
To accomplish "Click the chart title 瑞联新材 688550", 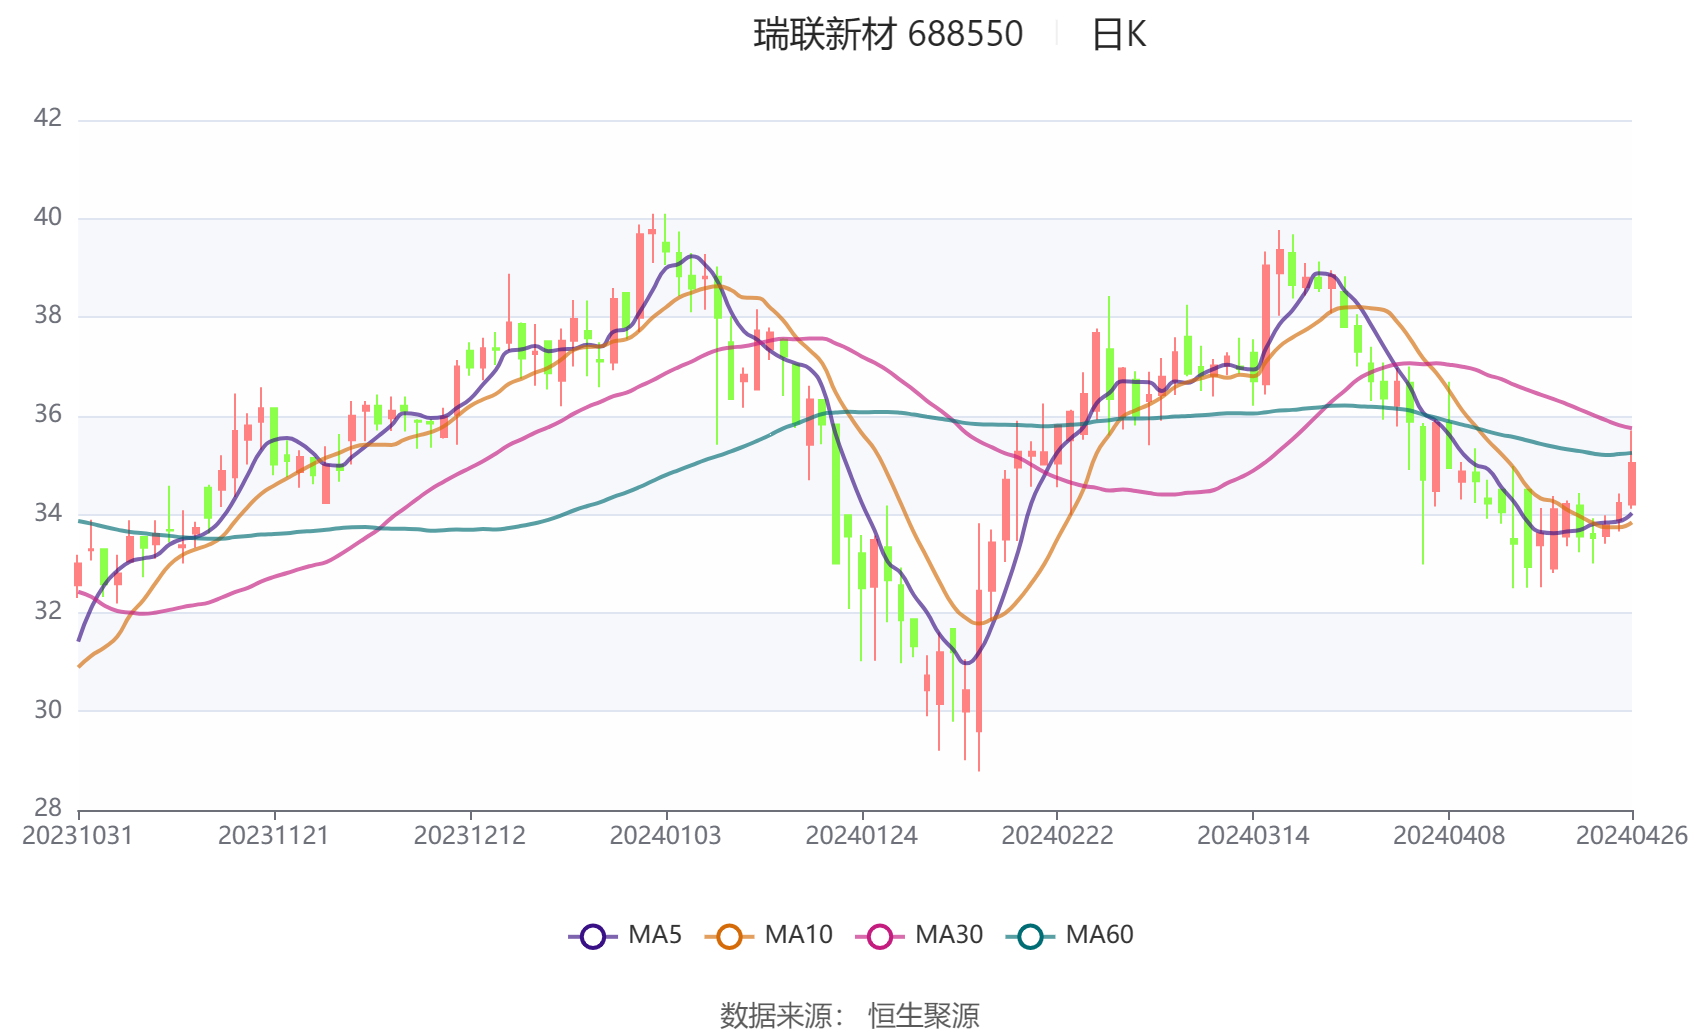I will pos(888,34).
